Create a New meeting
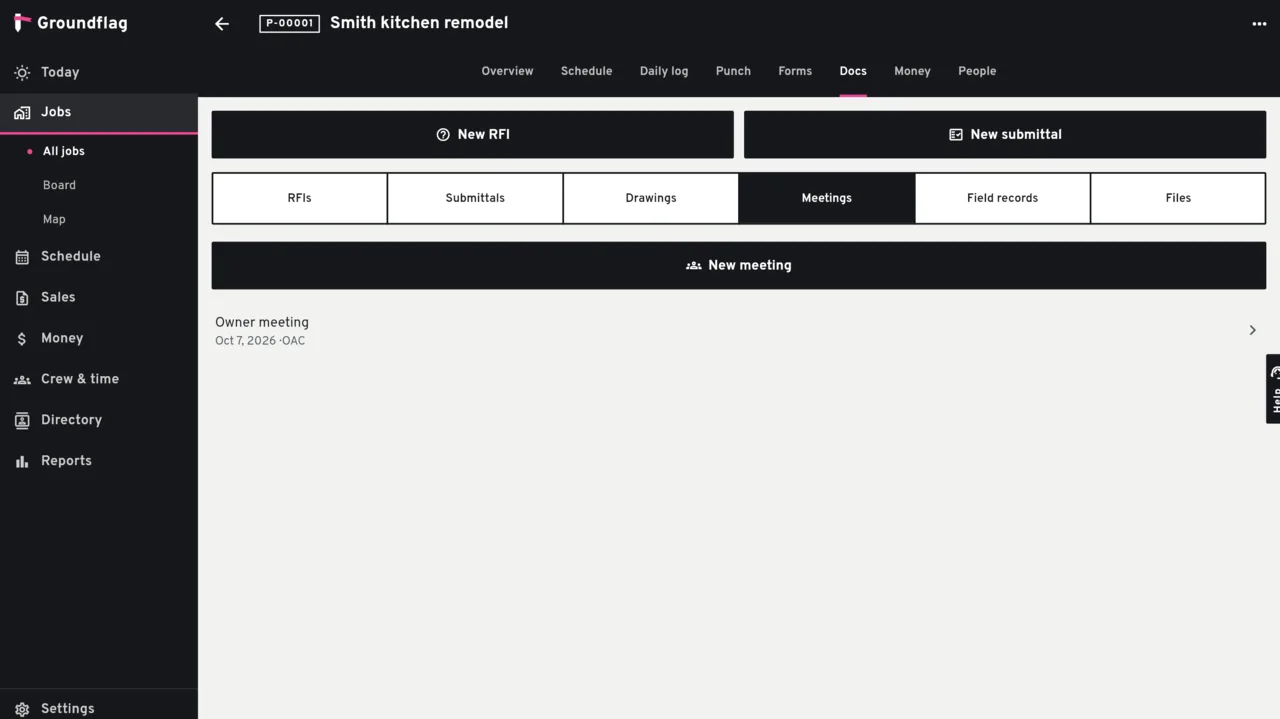 739,265
